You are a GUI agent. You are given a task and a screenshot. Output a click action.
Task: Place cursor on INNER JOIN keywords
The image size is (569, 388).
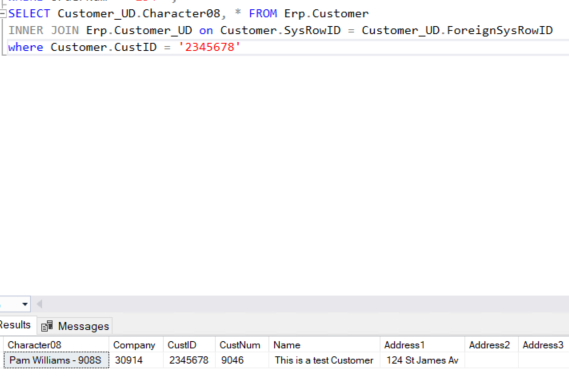(x=44, y=30)
